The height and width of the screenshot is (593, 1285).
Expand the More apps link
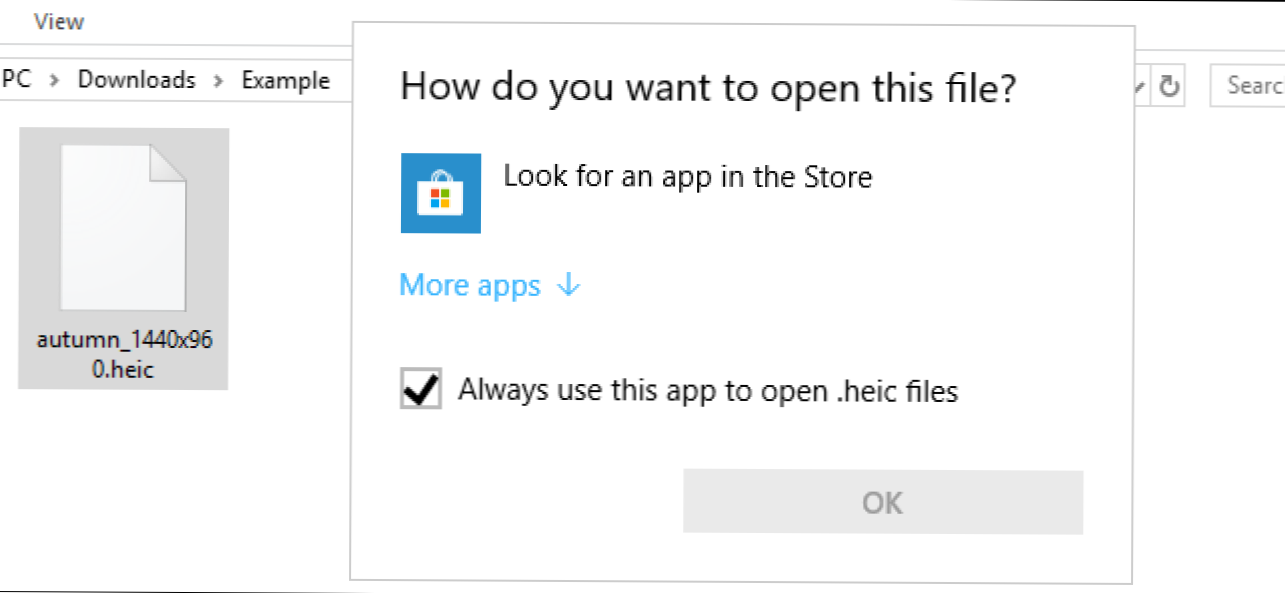pos(470,285)
